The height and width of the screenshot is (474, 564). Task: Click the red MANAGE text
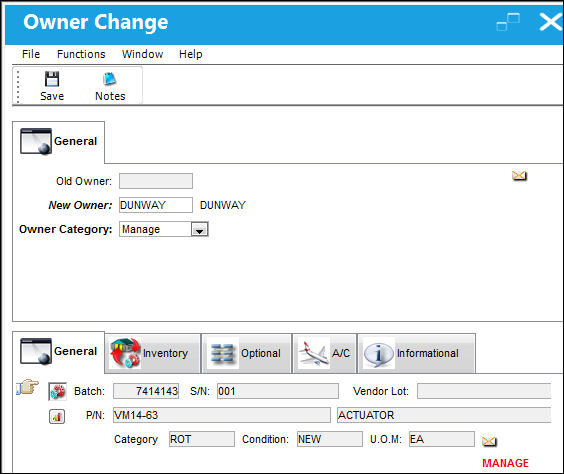(x=505, y=463)
